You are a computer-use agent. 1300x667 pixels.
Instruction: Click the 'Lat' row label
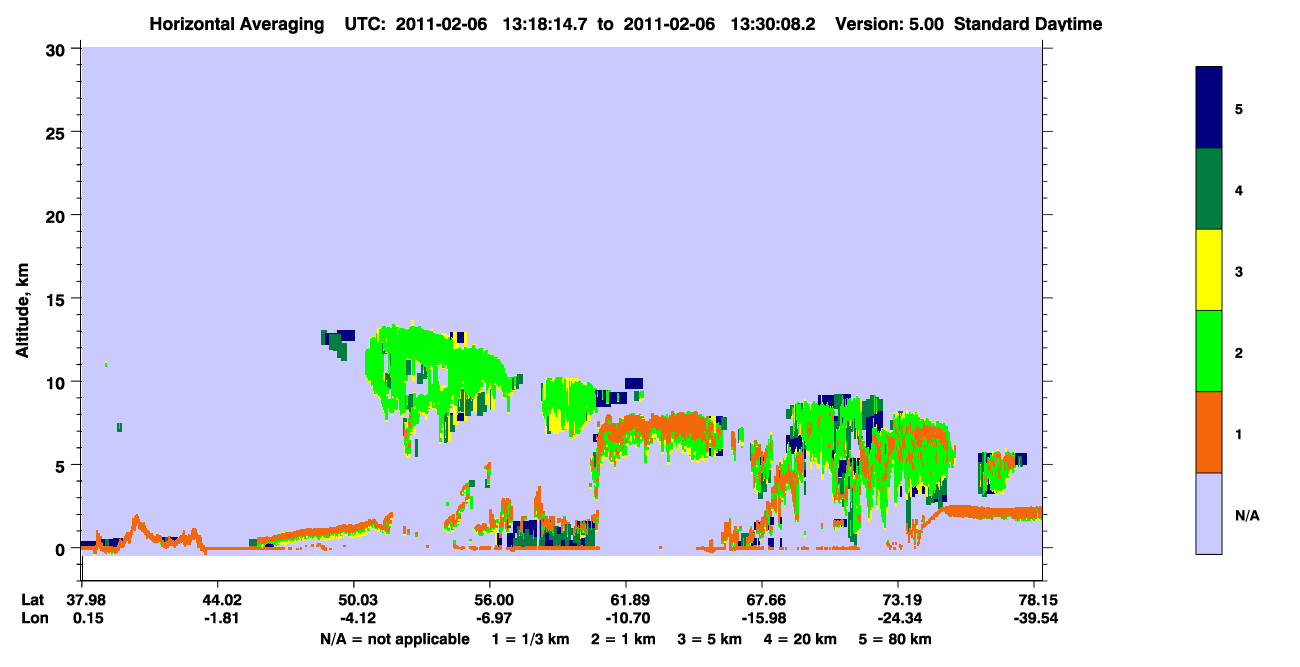[x=33, y=600]
